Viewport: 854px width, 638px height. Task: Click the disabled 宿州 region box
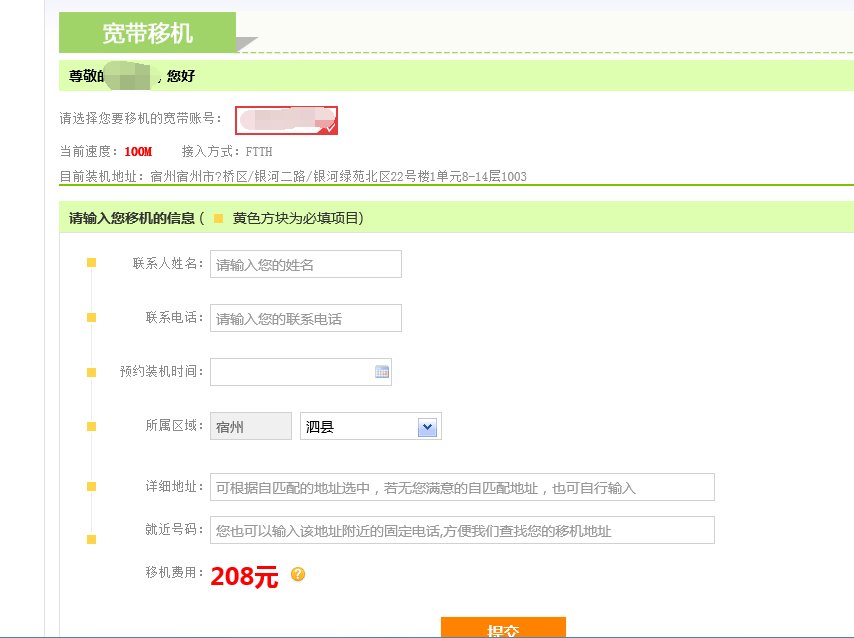tap(249, 425)
